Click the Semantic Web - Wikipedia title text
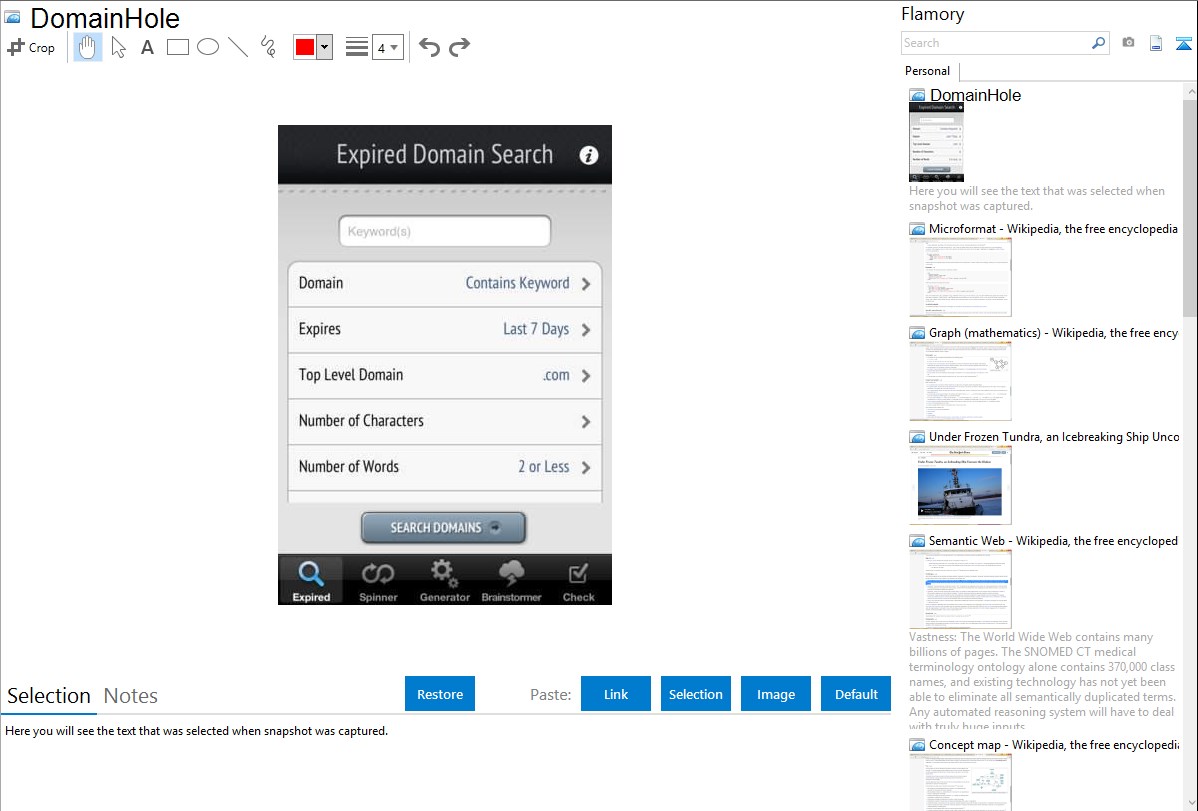Screen dimensions: 1198x811 click(1053, 540)
